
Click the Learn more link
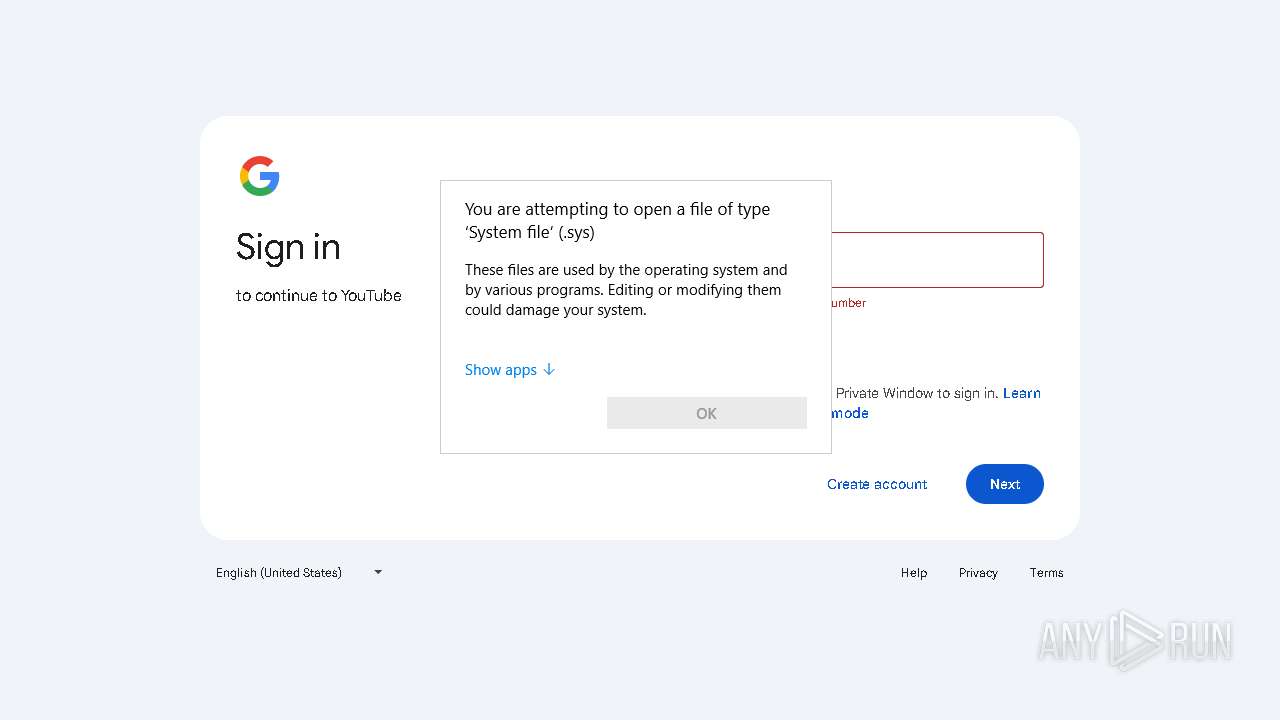[1021, 393]
